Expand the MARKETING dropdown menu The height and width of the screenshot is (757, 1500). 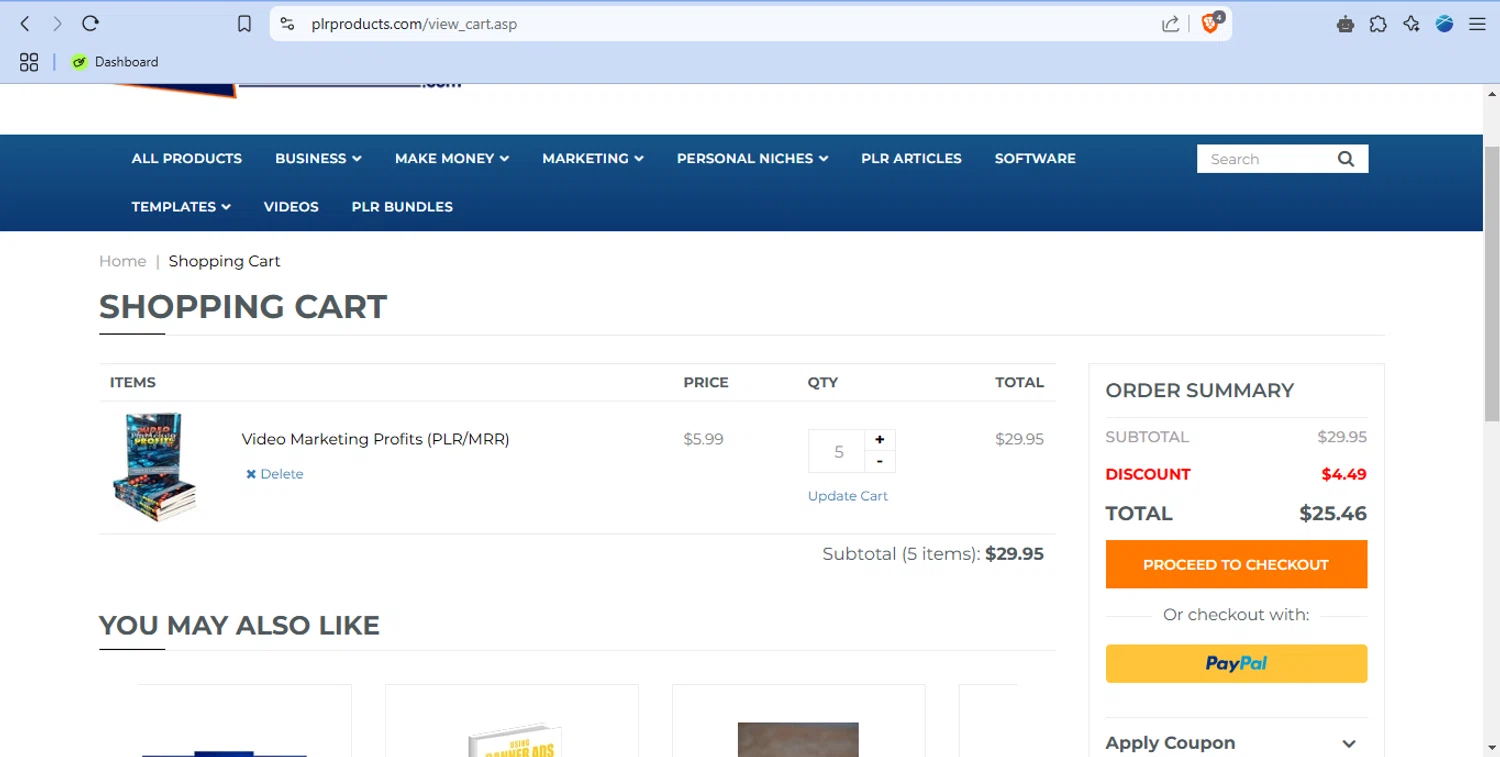click(x=593, y=158)
